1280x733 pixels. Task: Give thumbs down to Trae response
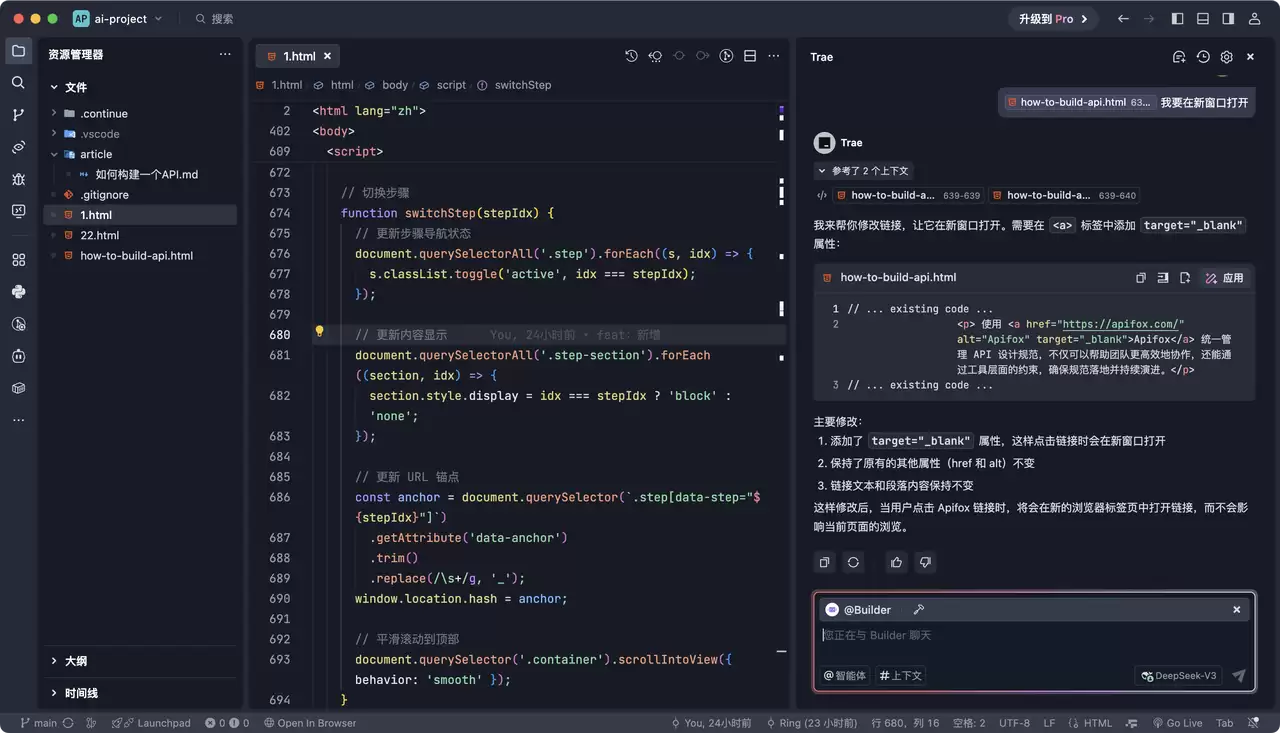[925, 562]
